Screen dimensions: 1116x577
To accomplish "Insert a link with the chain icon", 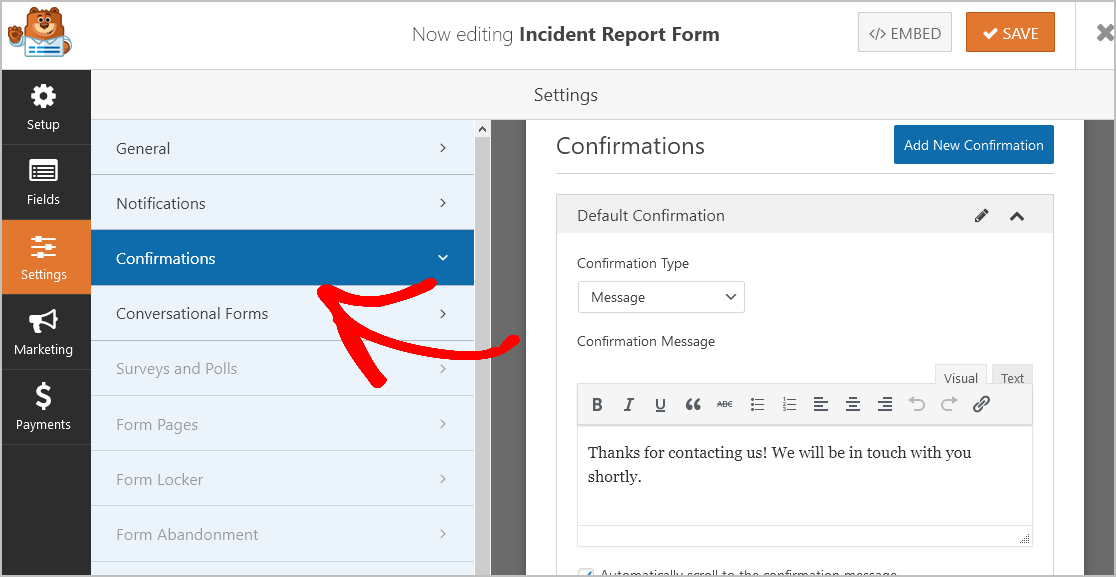I will pyautogui.click(x=981, y=405).
